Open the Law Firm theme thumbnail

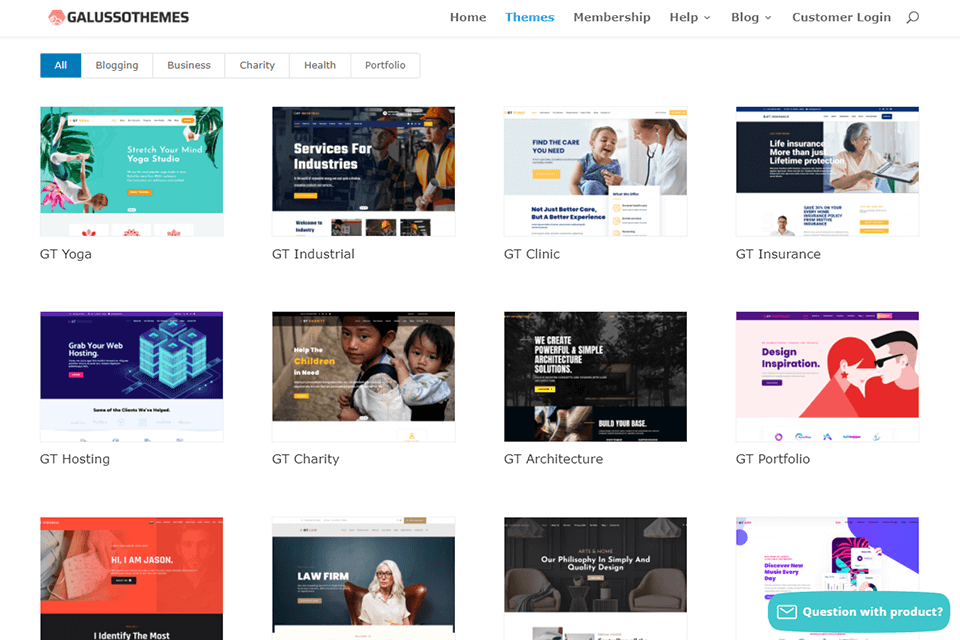click(364, 578)
